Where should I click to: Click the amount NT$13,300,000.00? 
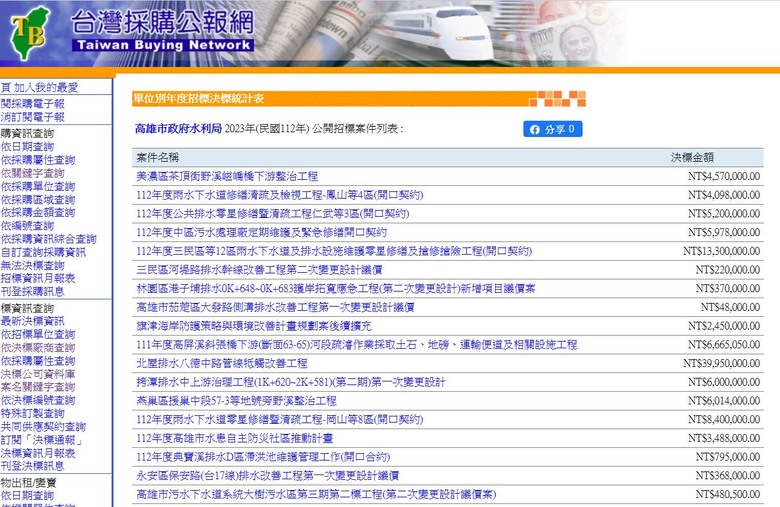click(721, 251)
